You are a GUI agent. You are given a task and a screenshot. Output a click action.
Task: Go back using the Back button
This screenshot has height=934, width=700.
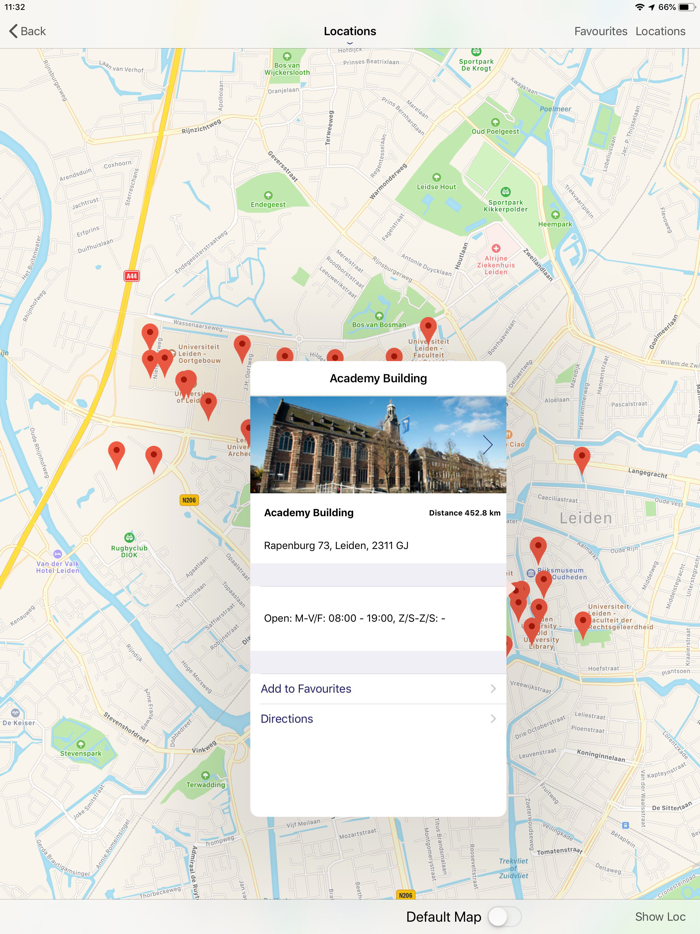(x=27, y=31)
